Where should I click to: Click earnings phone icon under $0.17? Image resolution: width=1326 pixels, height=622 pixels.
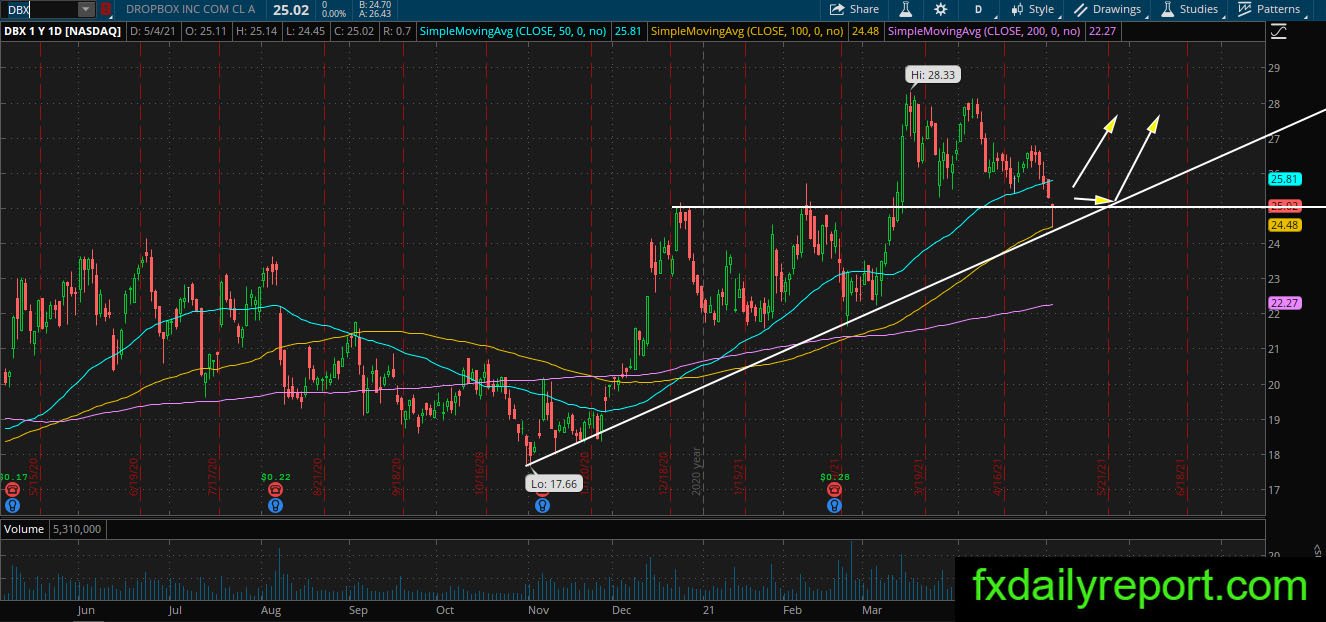click(x=12, y=490)
